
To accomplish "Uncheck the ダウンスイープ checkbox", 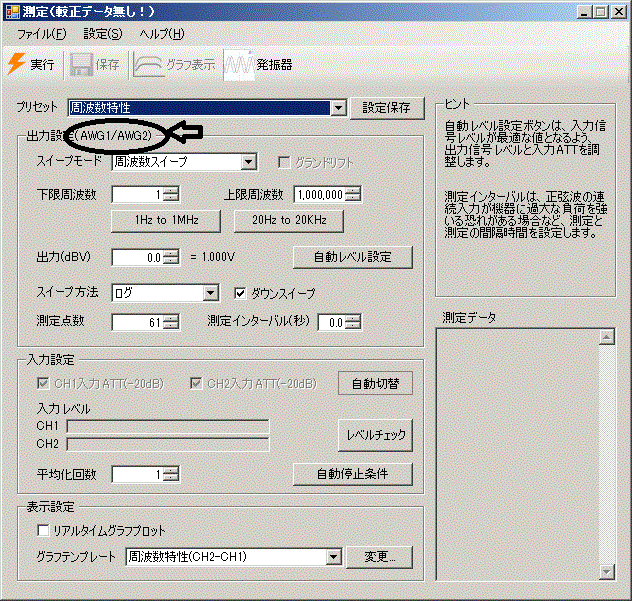I will tap(240, 293).
